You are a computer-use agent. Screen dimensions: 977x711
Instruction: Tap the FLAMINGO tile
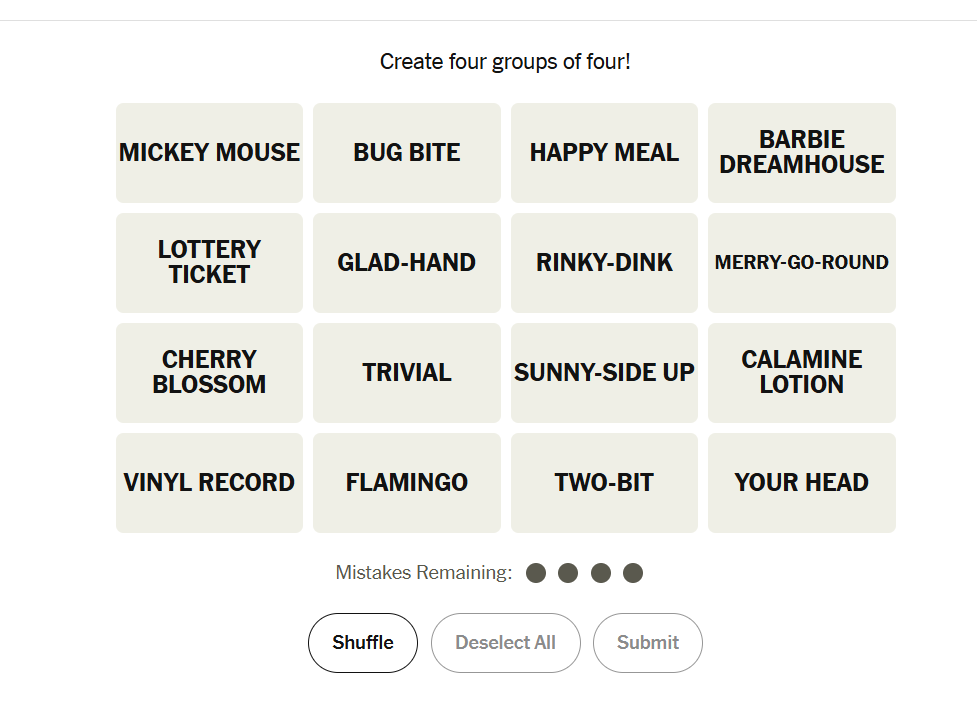pyautogui.click(x=406, y=483)
